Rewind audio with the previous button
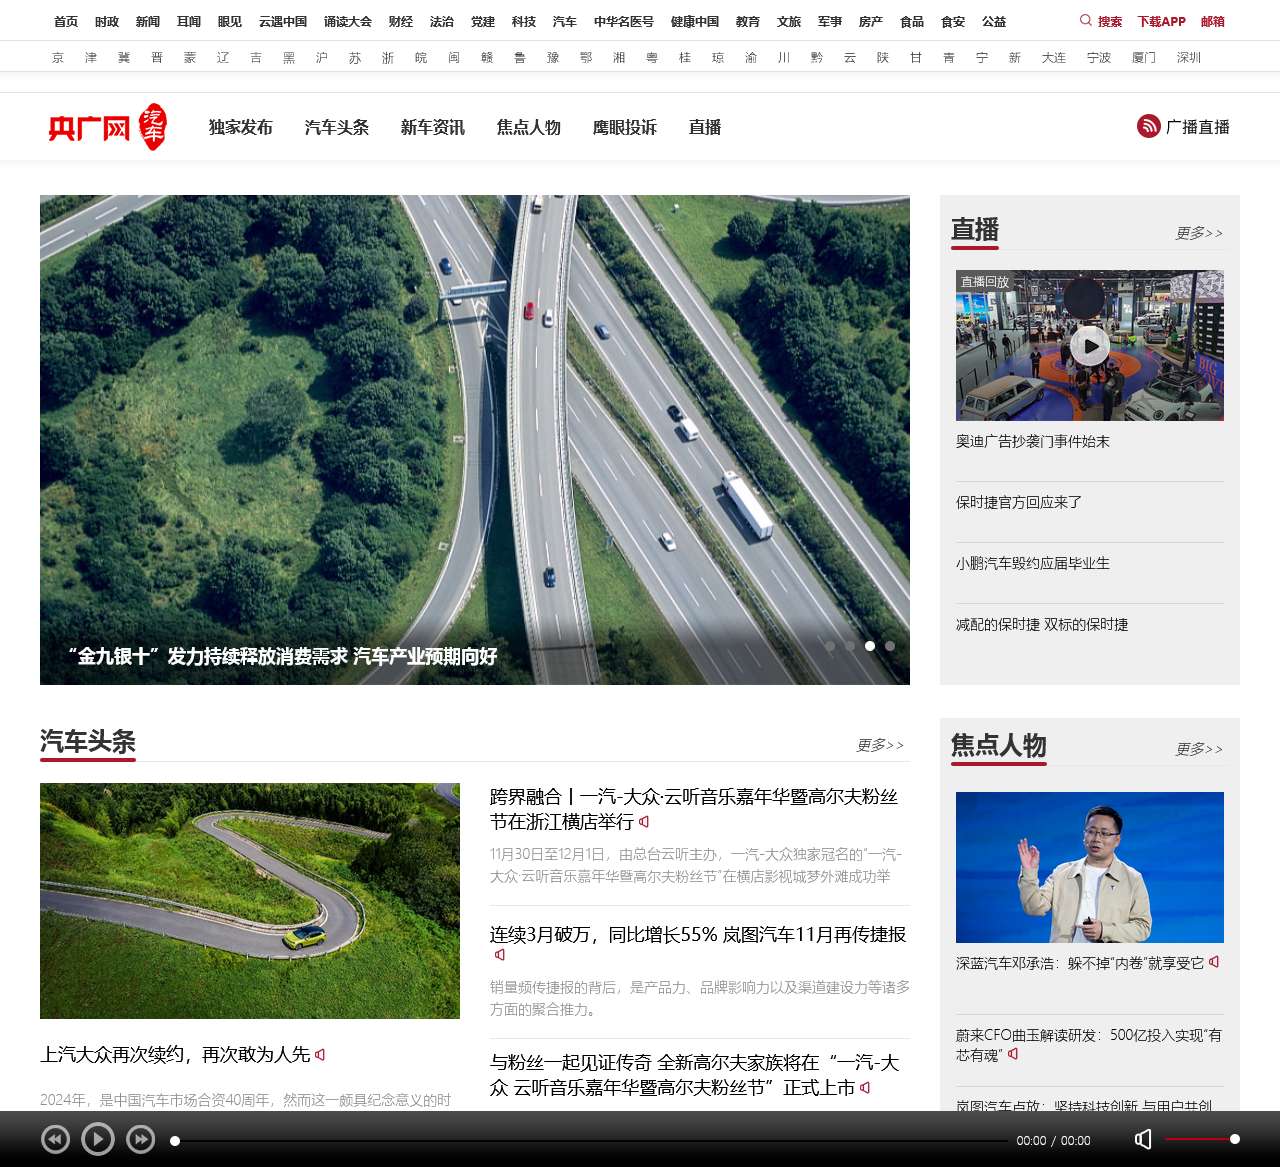The width and height of the screenshot is (1280, 1167). point(55,1139)
